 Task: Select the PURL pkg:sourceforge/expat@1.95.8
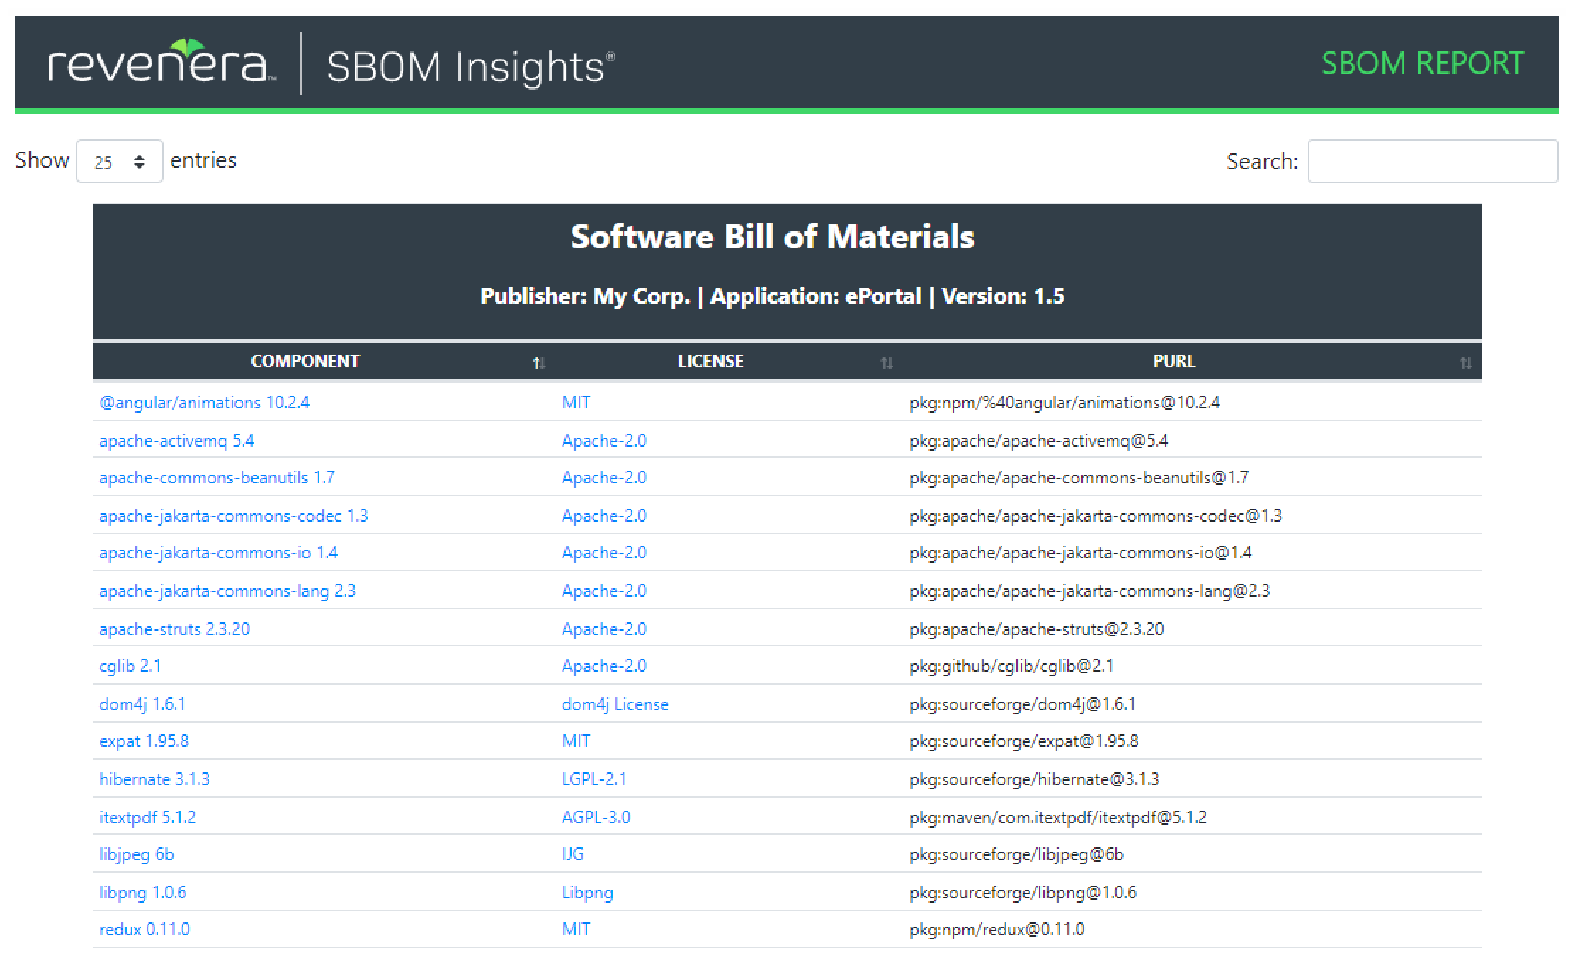(1024, 741)
